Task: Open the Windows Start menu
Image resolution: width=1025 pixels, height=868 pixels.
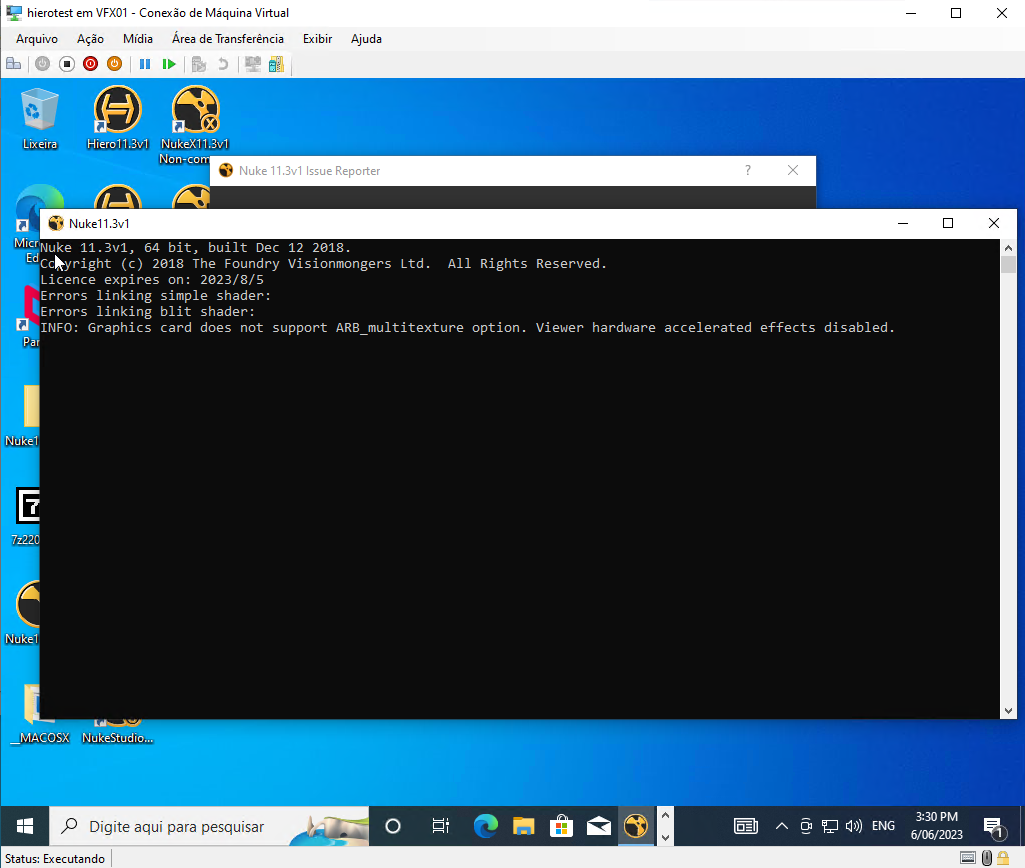Action: pos(25,826)
